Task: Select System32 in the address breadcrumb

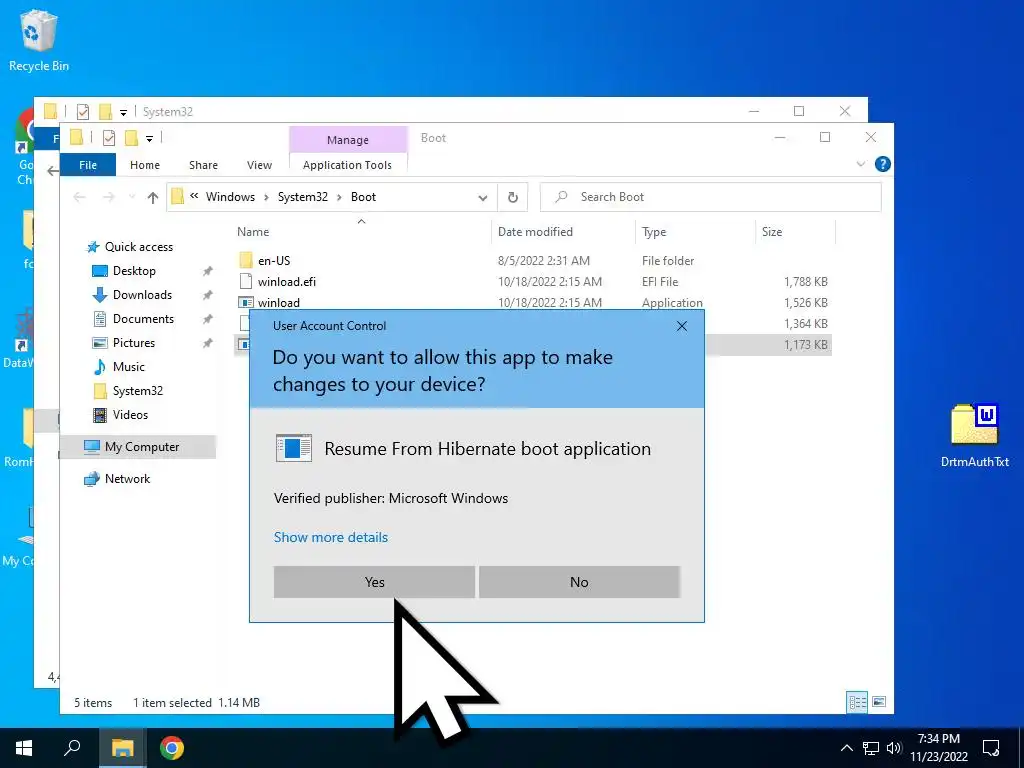Action: pyautogui.click(x=302, y=197)
